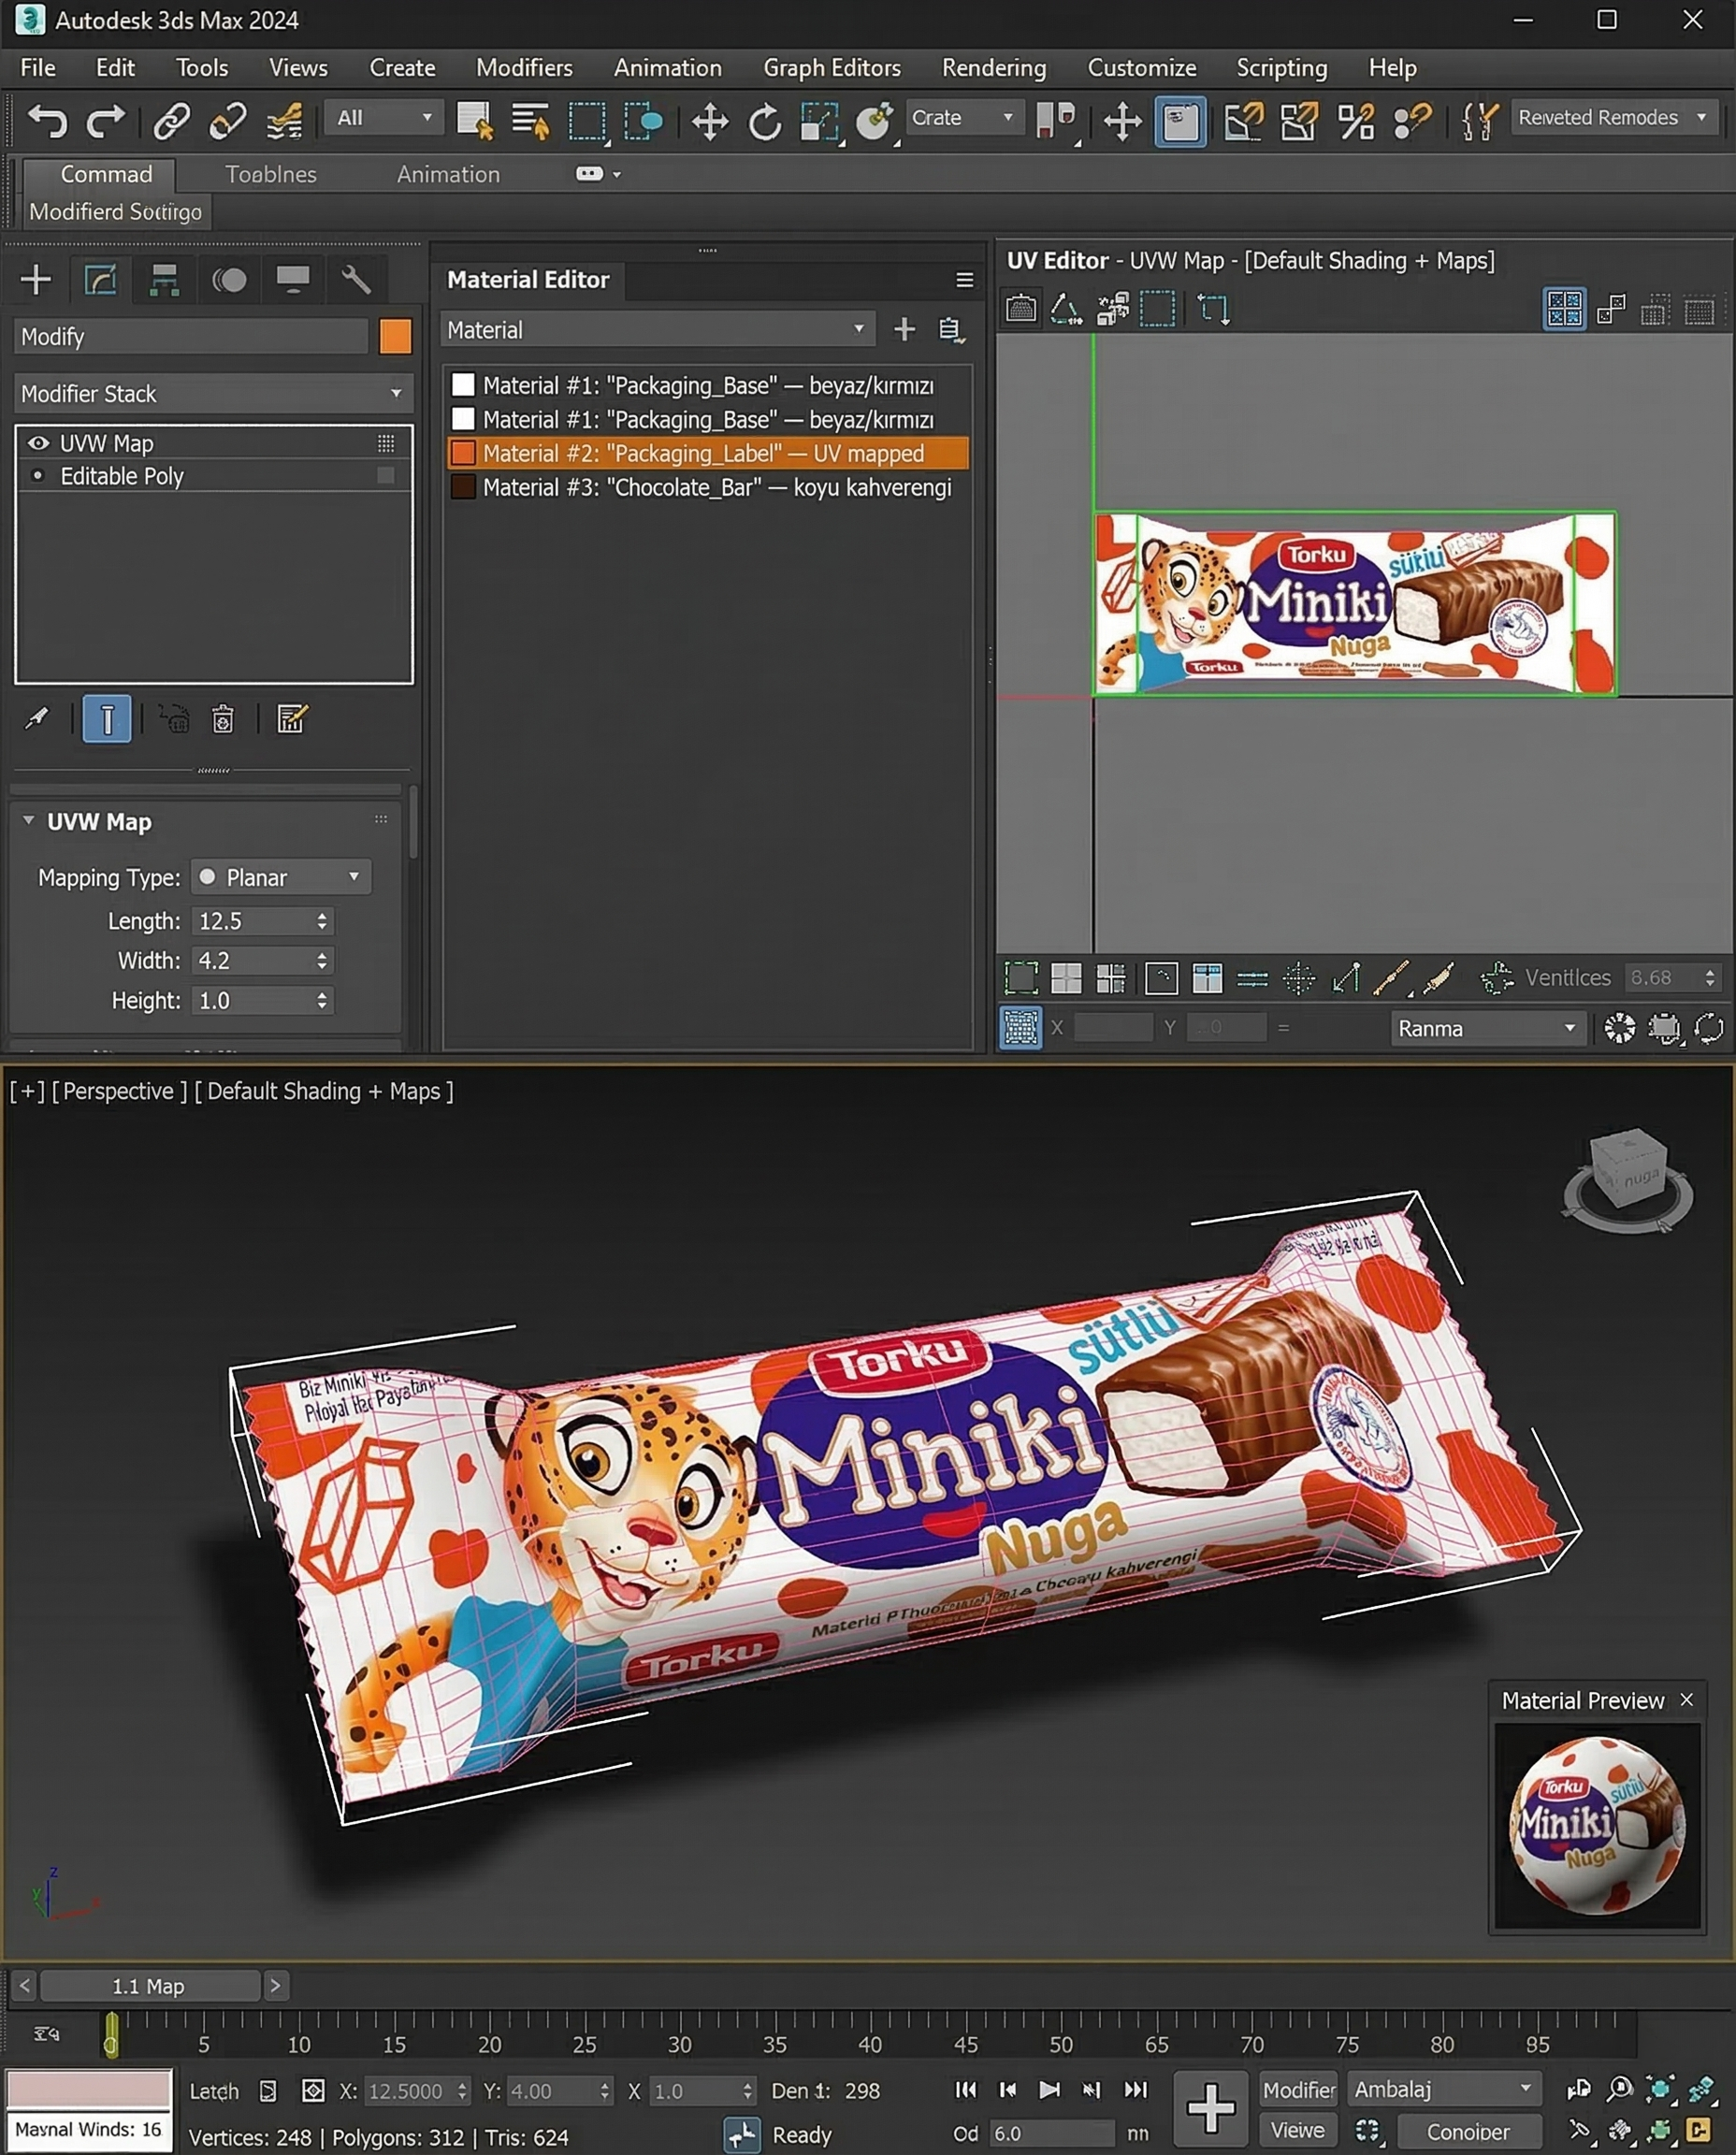Click the orange object color swatch
The image size is (1736, 2155).
(x=395, y=337)
